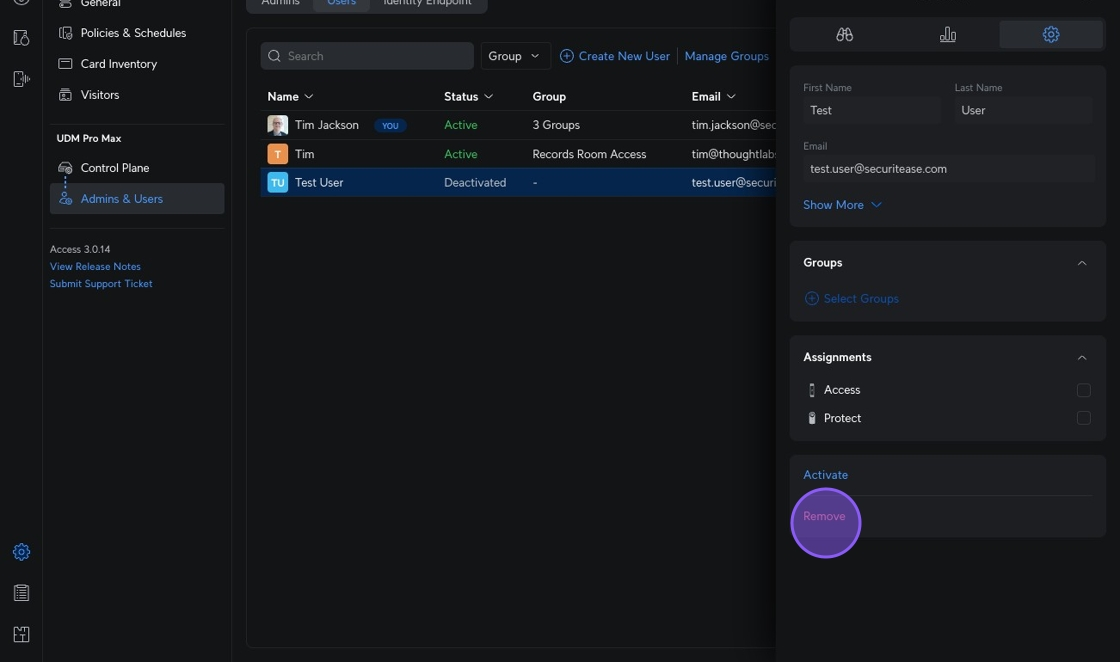Click the orange T avatar for Tim
The image size is (1120, 662).
pyautogui.click(x=278, y=154)
